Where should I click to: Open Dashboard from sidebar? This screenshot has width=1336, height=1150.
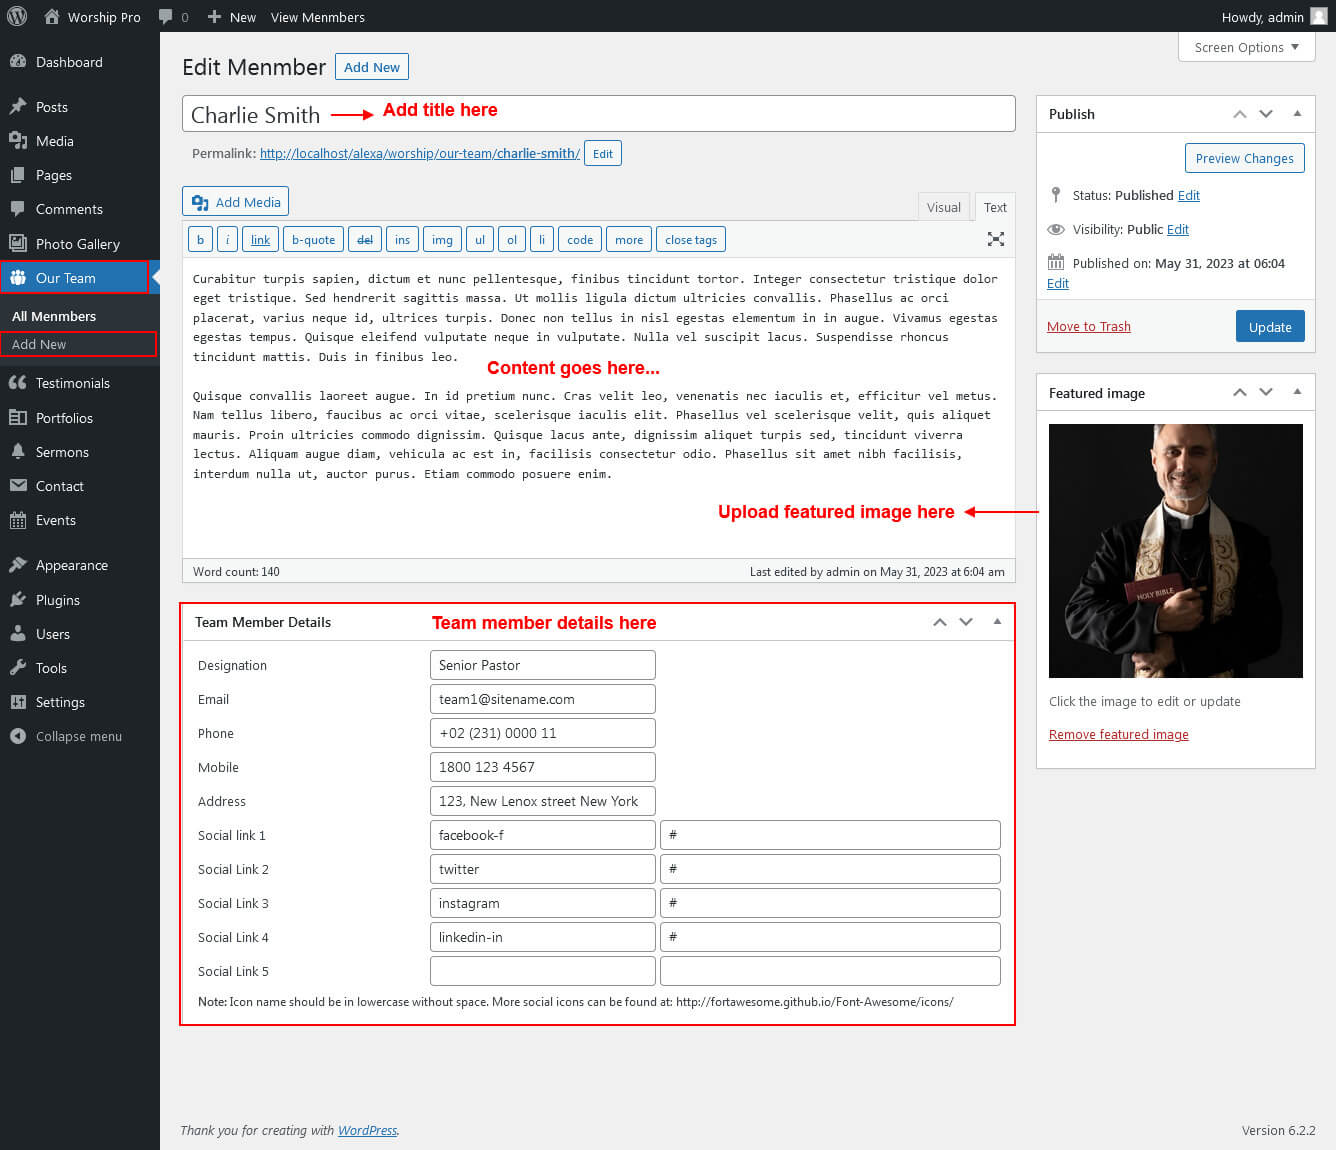click(x=69, y=62)
